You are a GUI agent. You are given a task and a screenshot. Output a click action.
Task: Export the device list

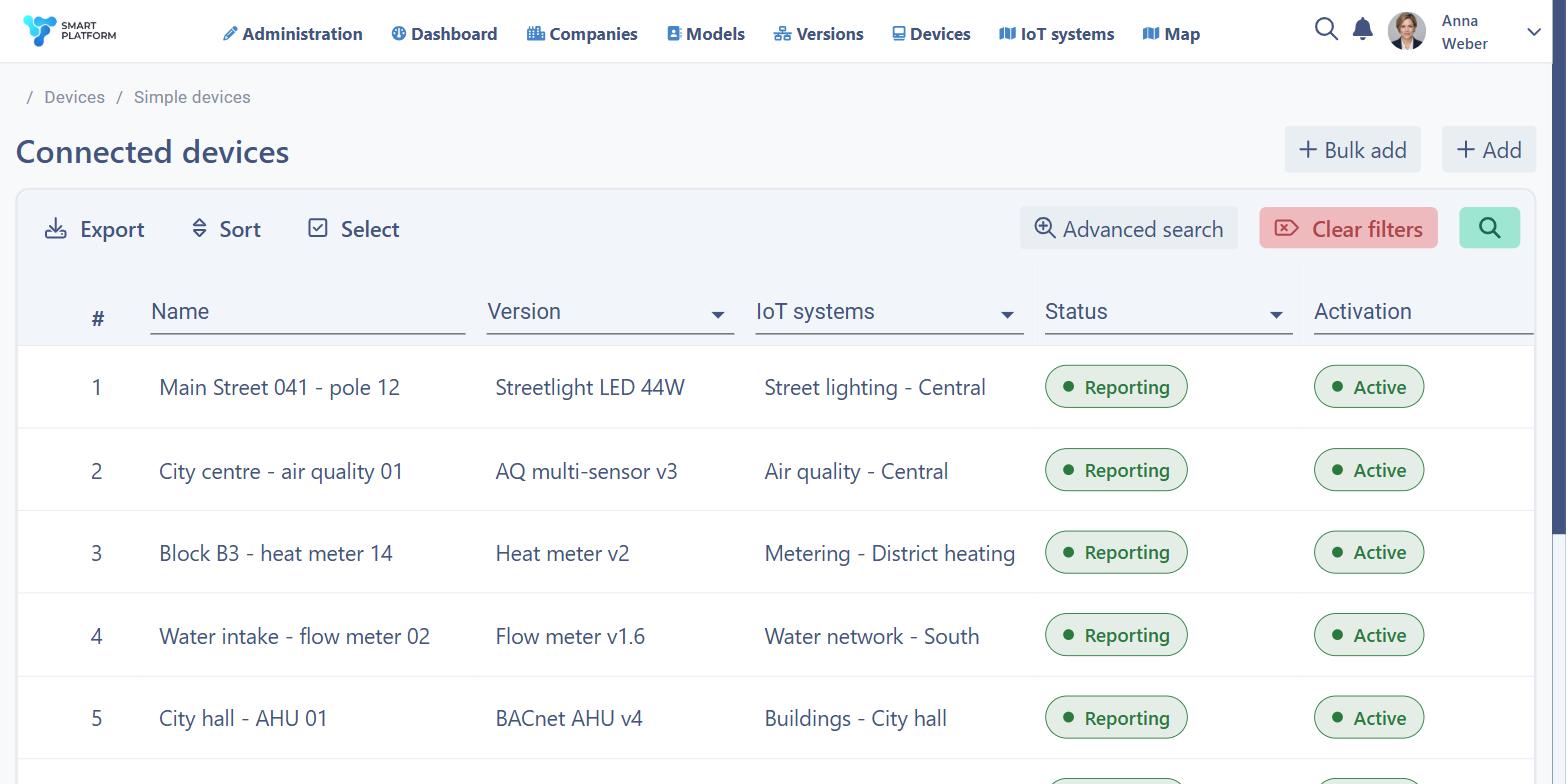[95, 229]
